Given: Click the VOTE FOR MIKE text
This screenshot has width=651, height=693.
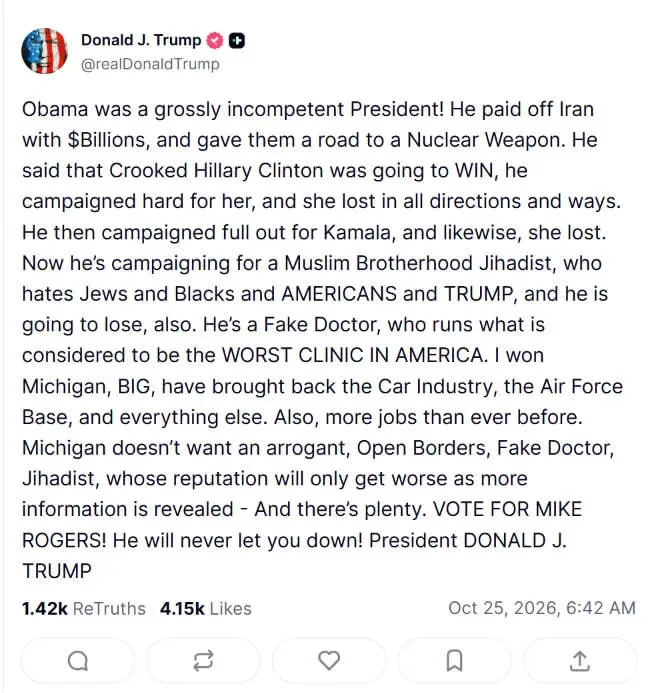Looking at the screenshot, I should (507, 509).
